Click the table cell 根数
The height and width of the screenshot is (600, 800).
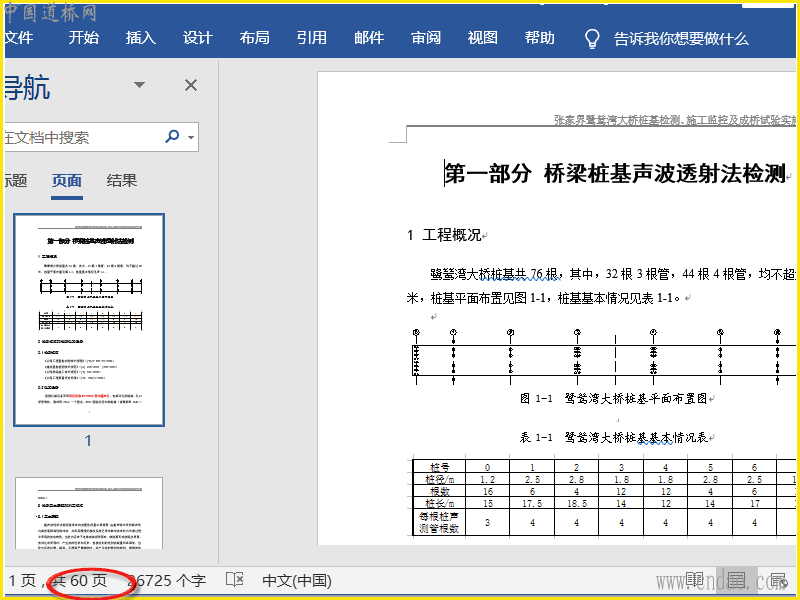pyautogui.click(x=440, y=491)
